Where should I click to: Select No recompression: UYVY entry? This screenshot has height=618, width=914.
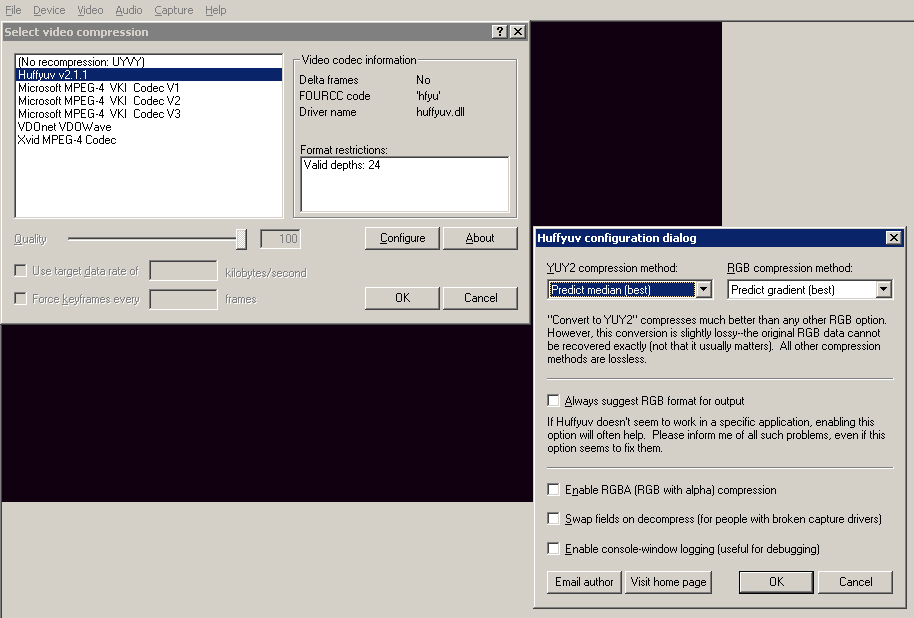149,62
